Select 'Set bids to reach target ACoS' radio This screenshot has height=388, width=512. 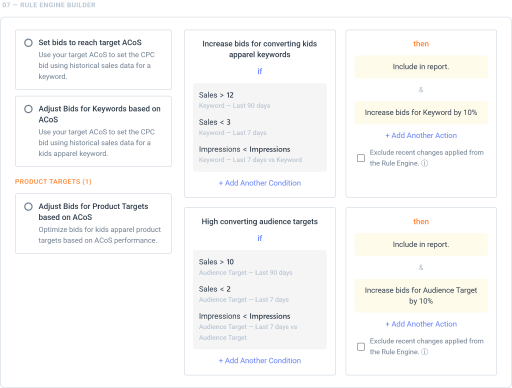28,43
